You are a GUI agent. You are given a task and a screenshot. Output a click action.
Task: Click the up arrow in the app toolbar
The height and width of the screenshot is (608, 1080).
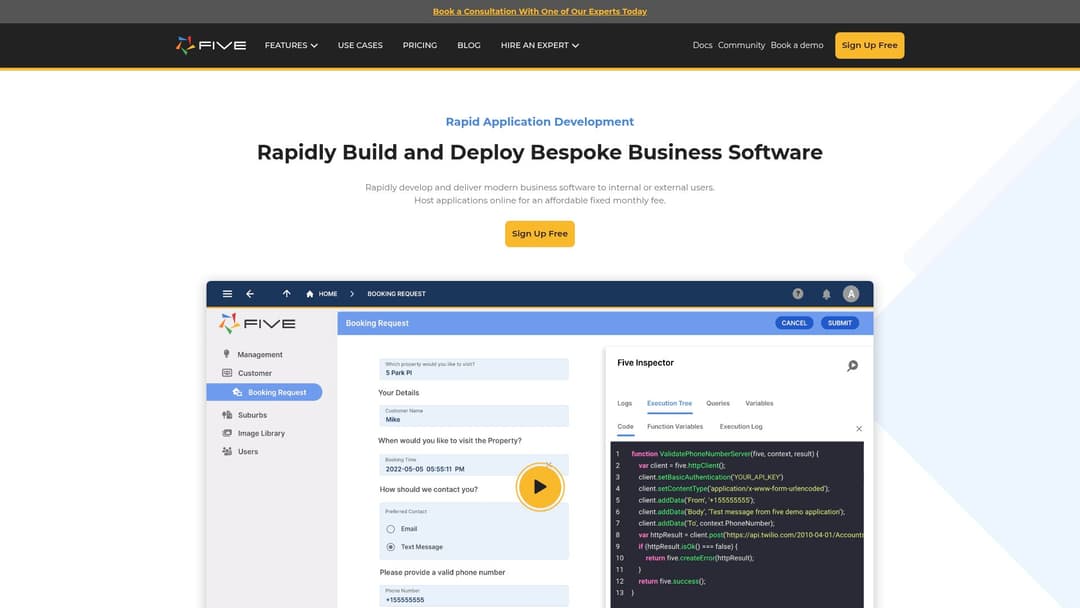coord(287,293)
